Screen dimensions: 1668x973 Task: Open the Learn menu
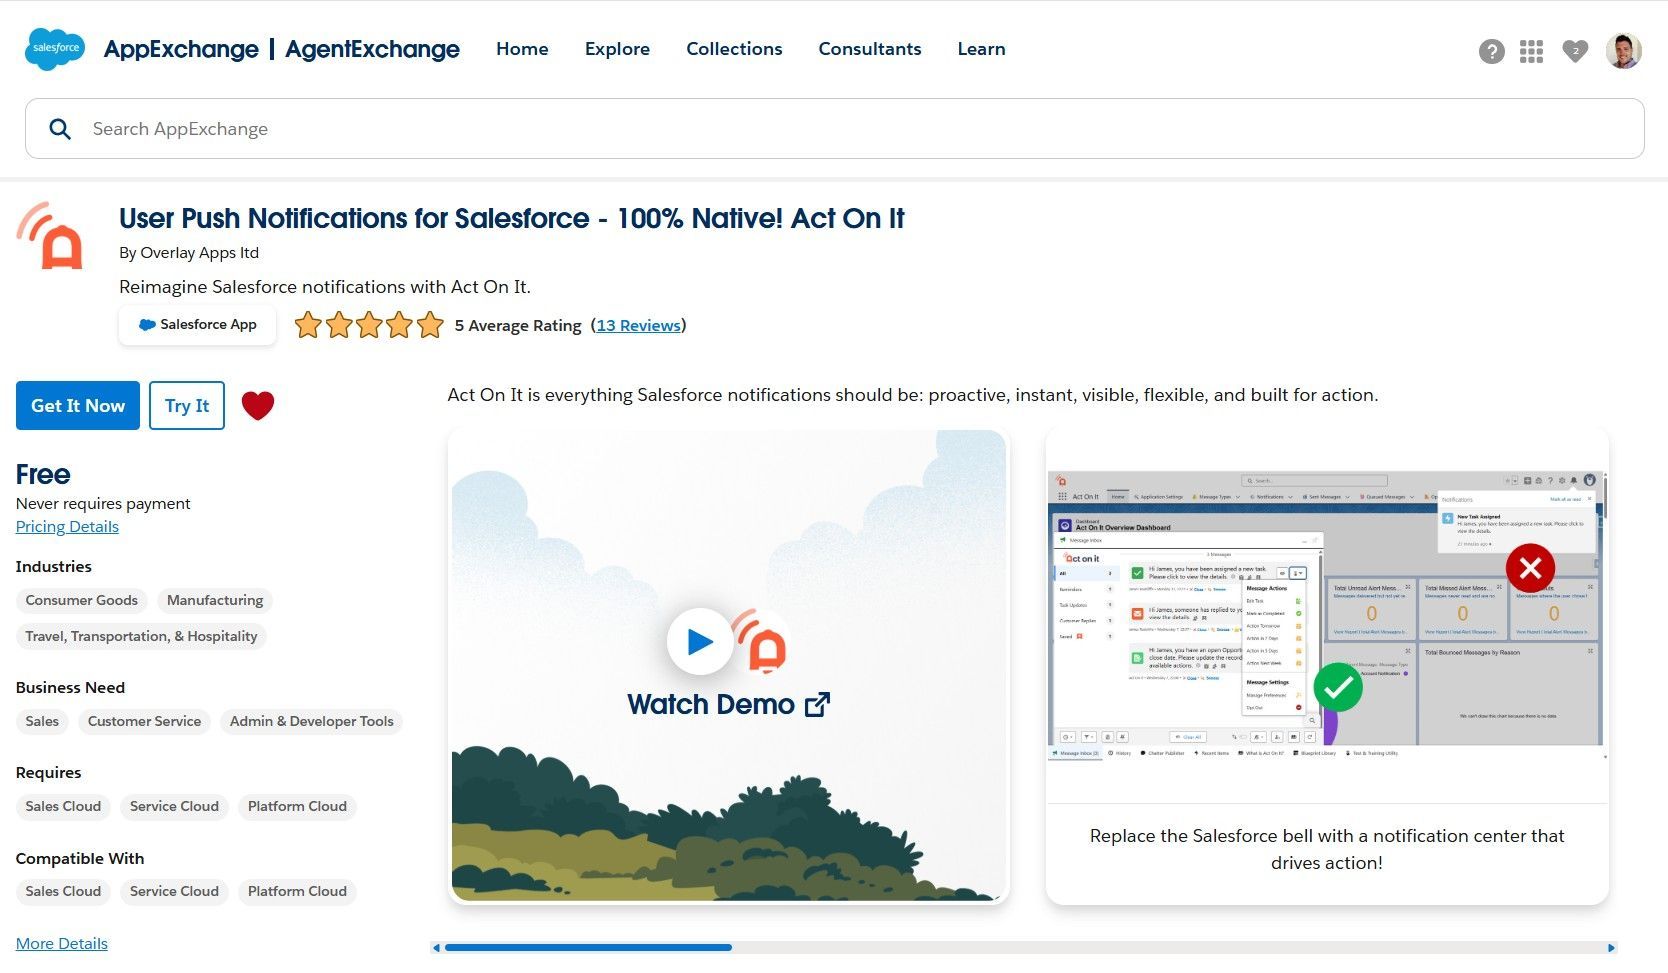(x=981, y=49)
